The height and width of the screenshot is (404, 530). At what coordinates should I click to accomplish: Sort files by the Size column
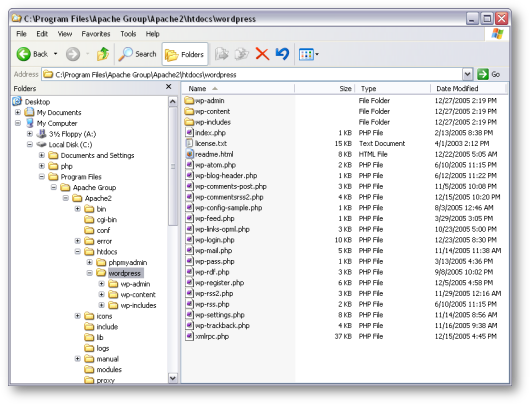[324, 89]
